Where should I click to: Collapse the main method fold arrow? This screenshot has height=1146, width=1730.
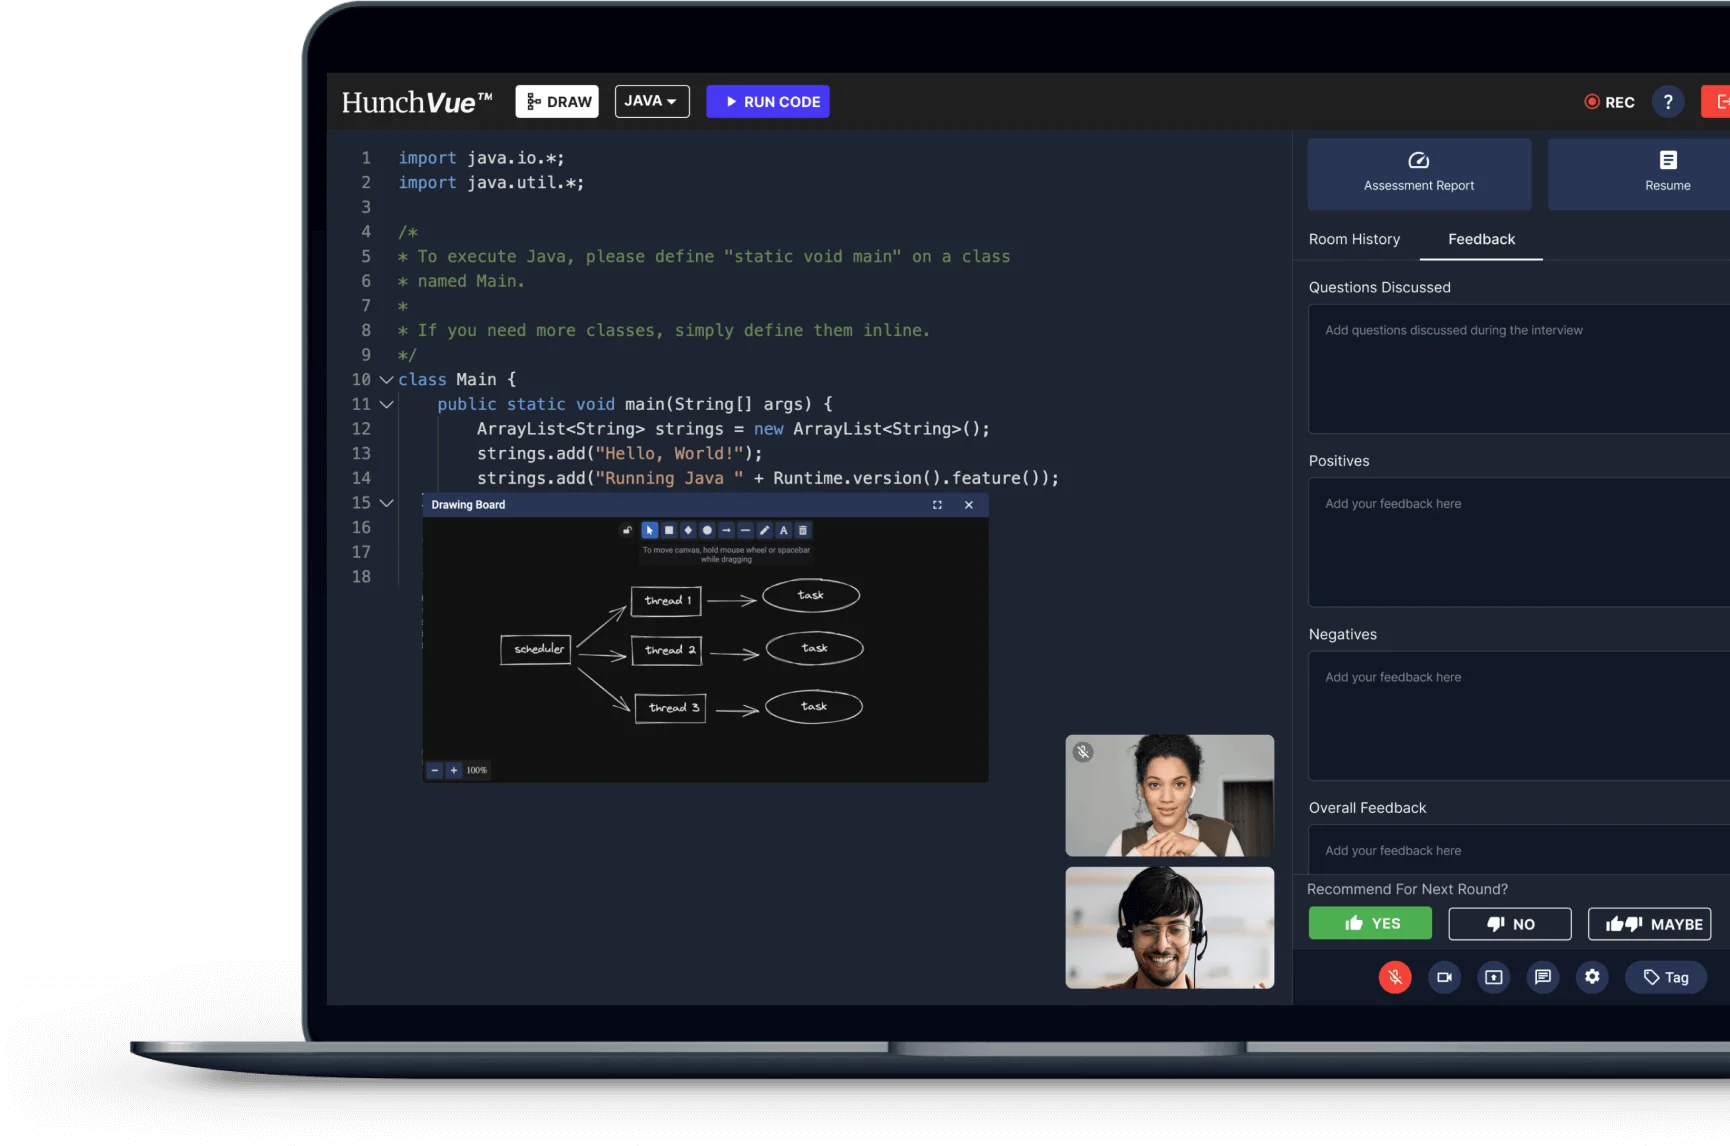click(385, 404)
